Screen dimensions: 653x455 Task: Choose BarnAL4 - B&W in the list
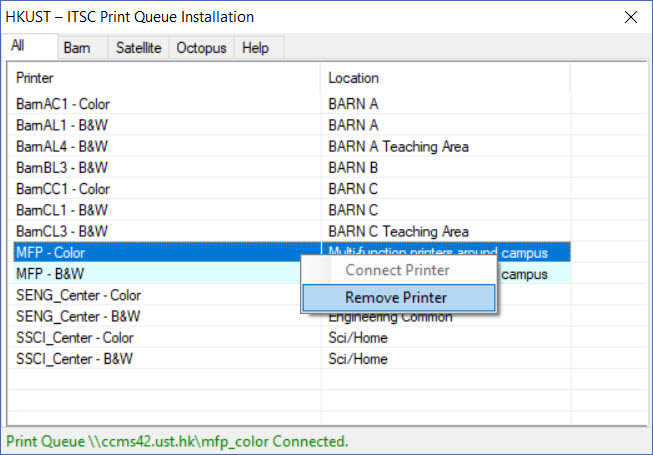click(62, 146)
